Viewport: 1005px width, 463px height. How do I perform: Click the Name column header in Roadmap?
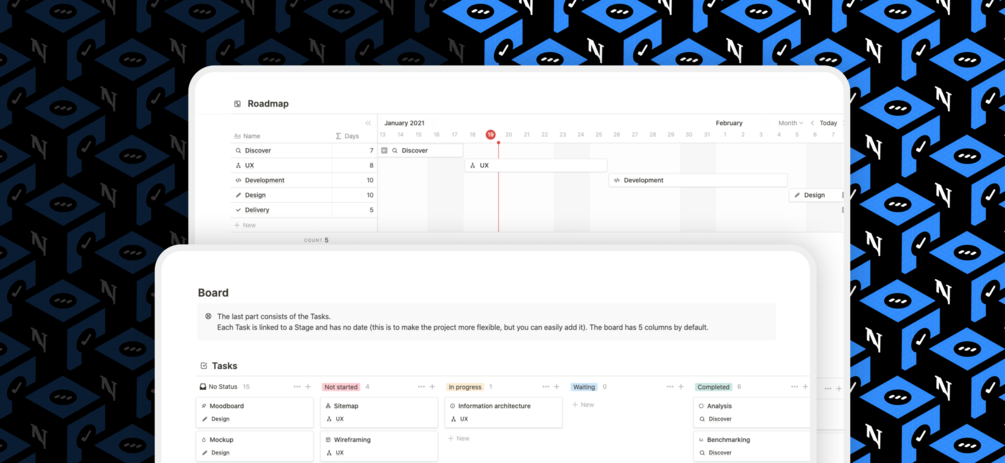247,136
